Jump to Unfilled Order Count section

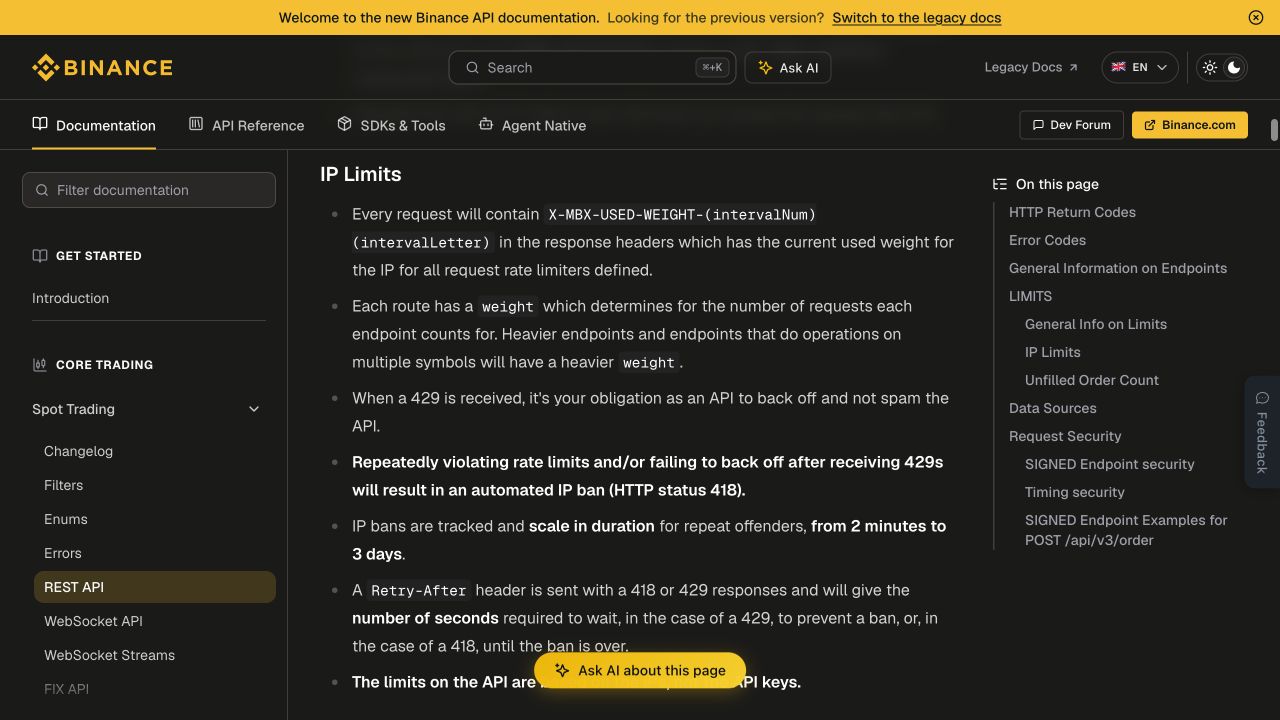coord(1092,380)
